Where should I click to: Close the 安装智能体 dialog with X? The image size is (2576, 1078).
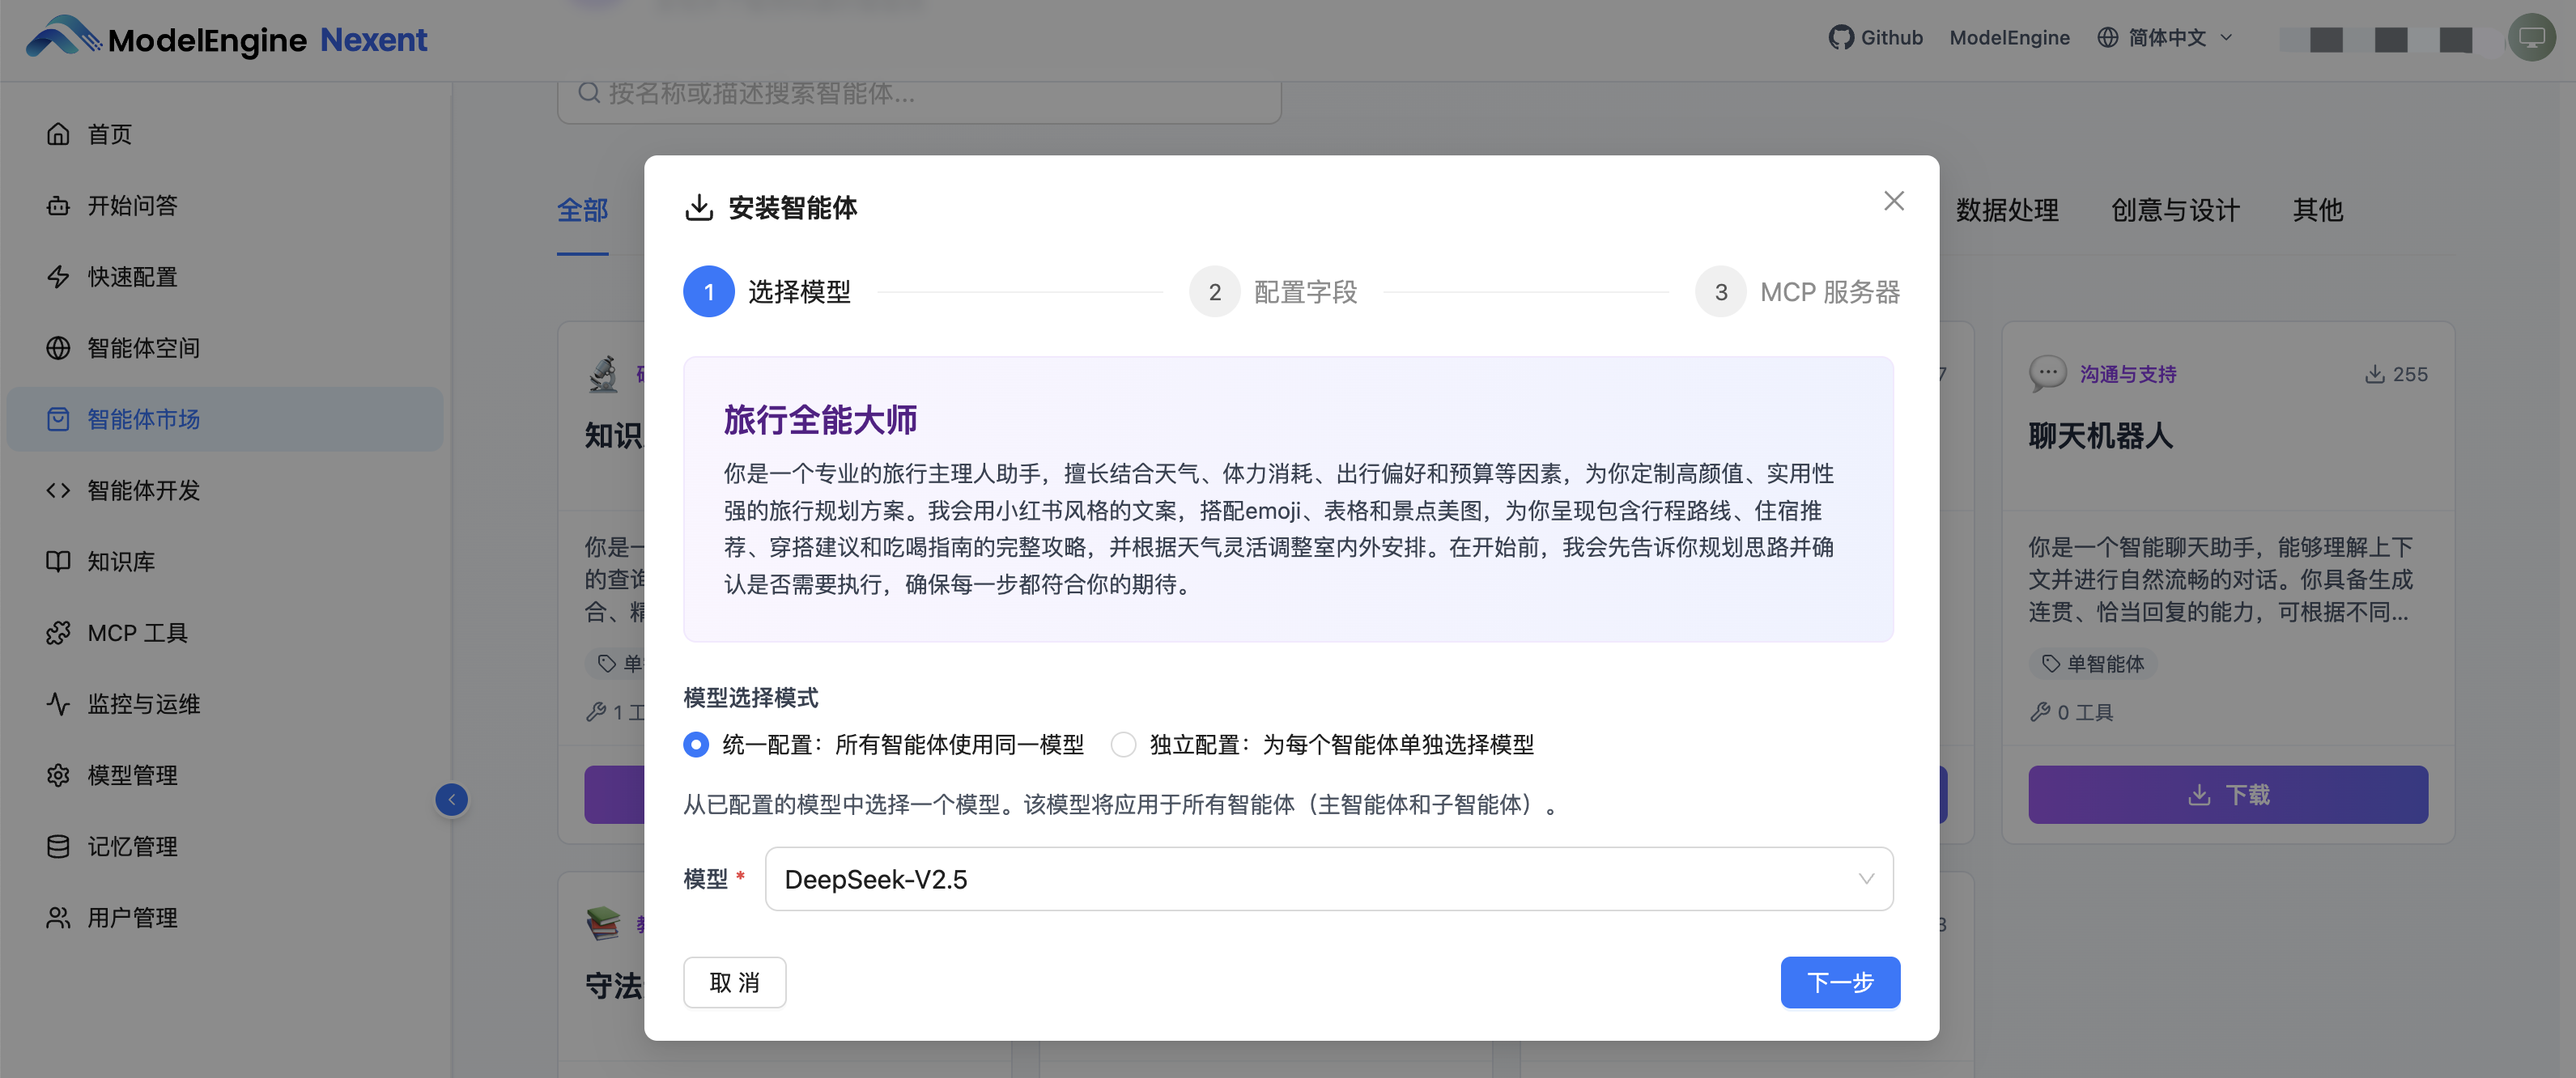coord(1893,201)
